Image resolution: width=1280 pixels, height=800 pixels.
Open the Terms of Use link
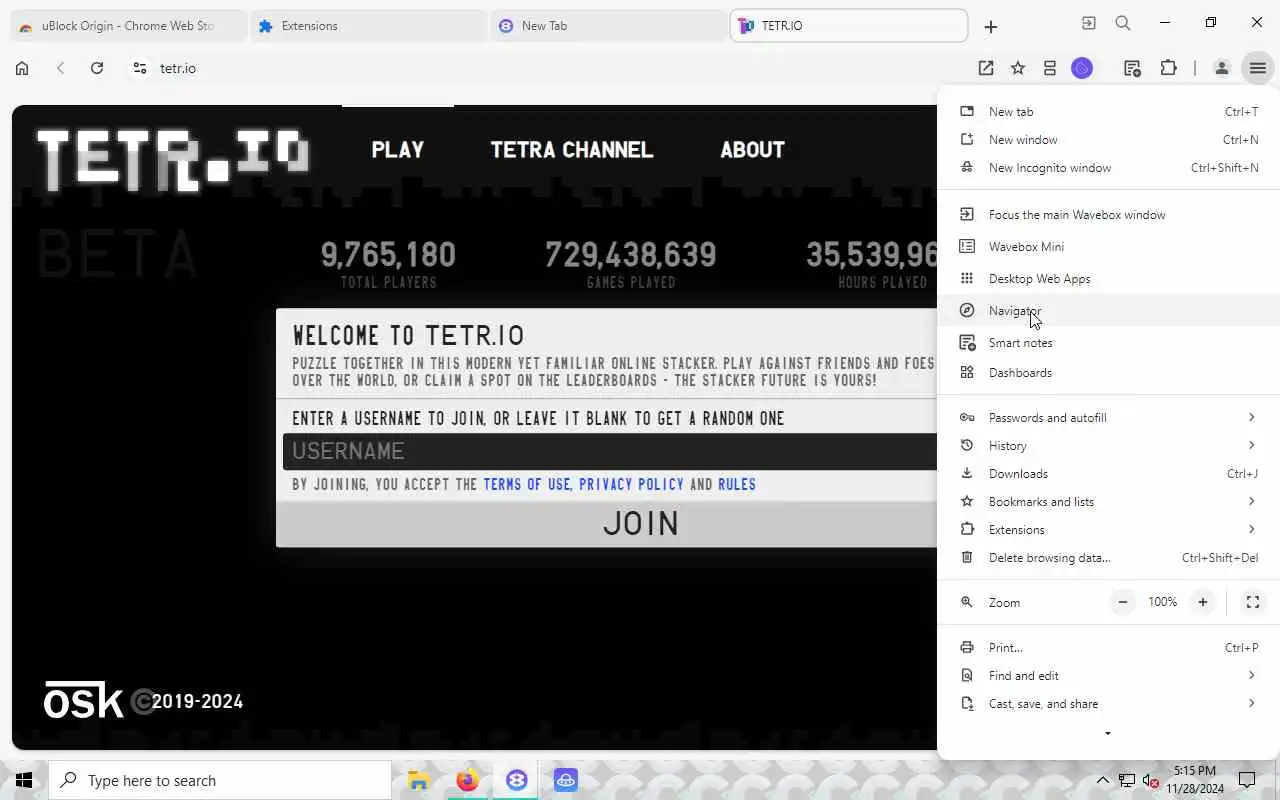coord(526,484)
